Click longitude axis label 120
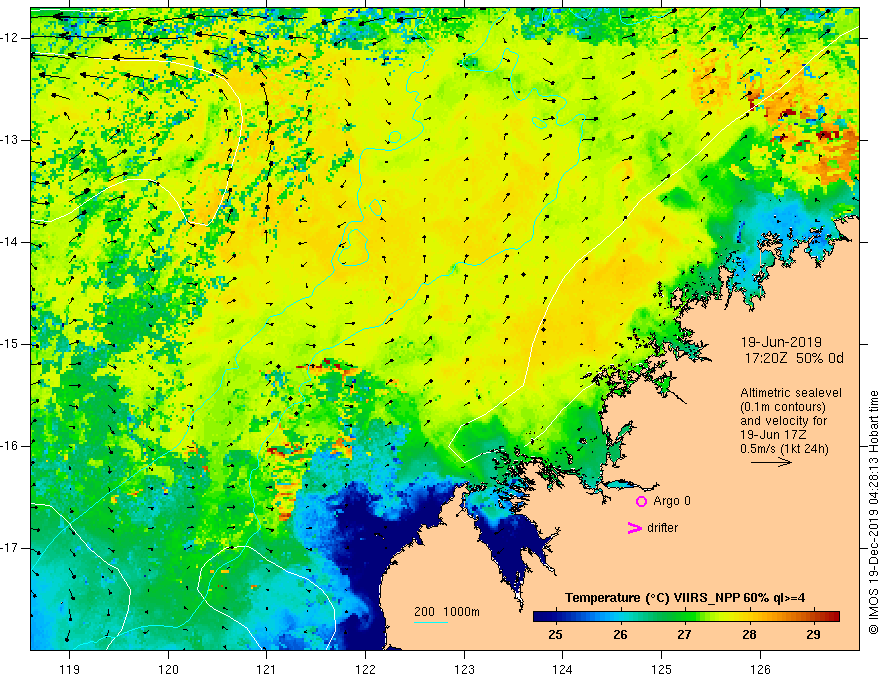The width and height of the screenshot is (880, 680). (x=168, y=669)
